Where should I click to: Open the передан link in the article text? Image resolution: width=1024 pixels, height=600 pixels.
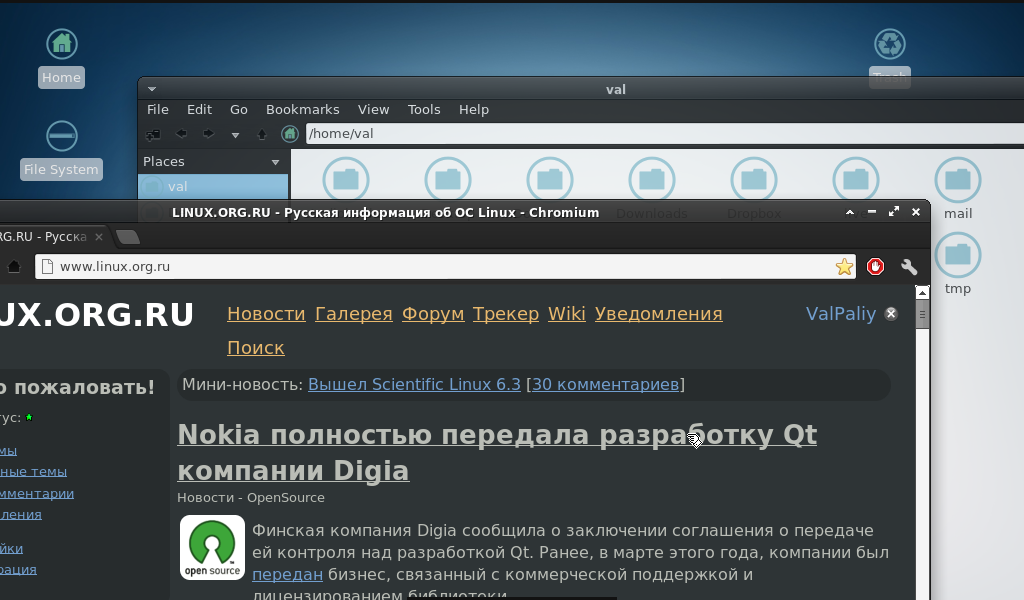pos(287,575)
